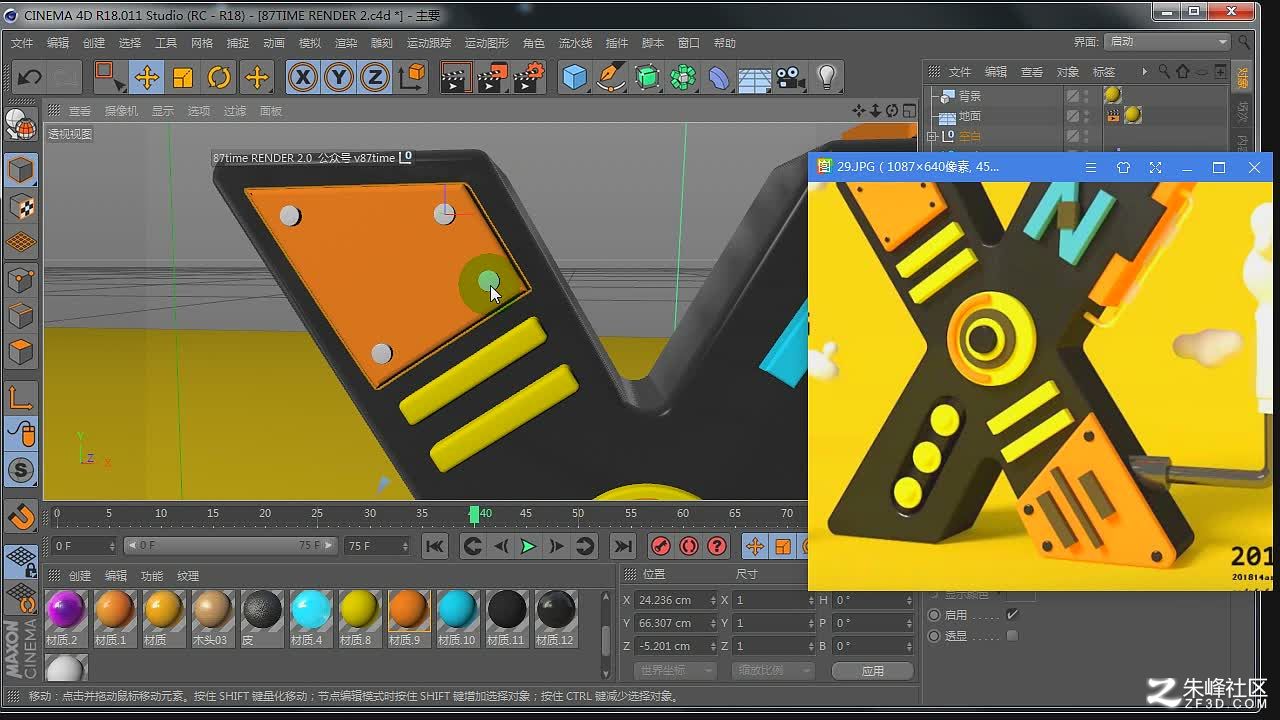This screenshot has height=720, width=1280.
Task: Render to Picture Viewer
Action: [x=491, y=77]
